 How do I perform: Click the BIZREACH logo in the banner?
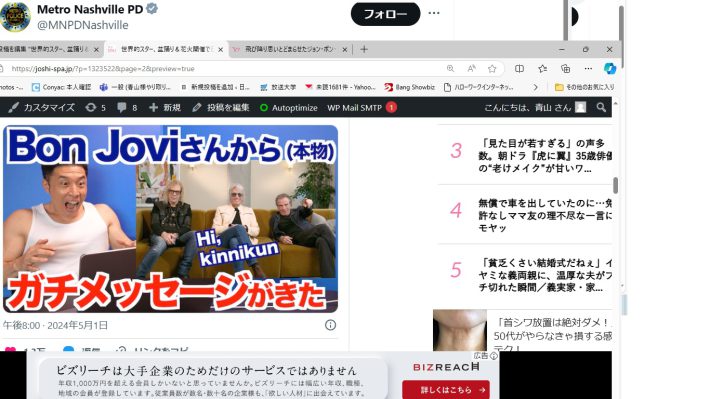click(446, 367)
